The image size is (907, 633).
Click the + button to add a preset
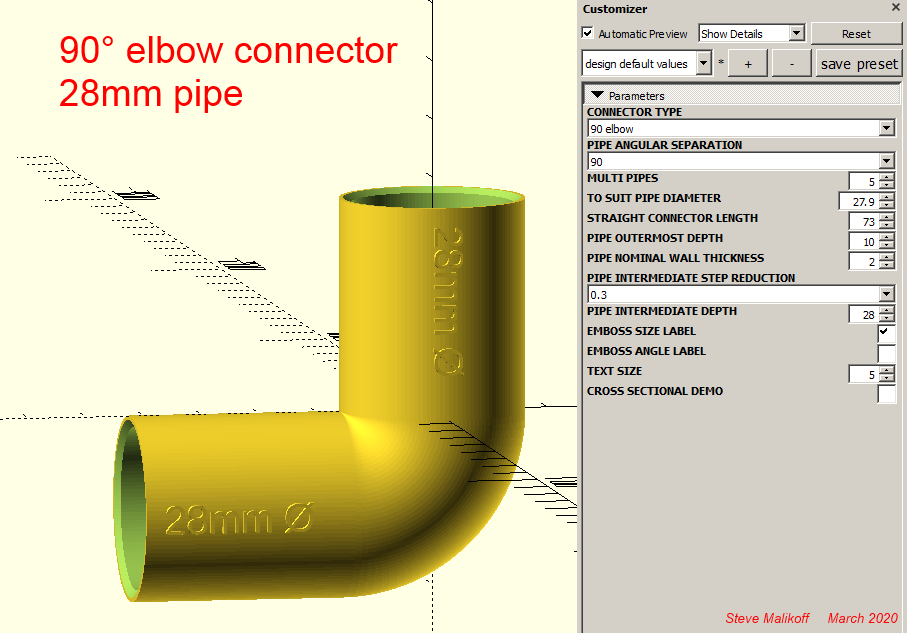747,62
